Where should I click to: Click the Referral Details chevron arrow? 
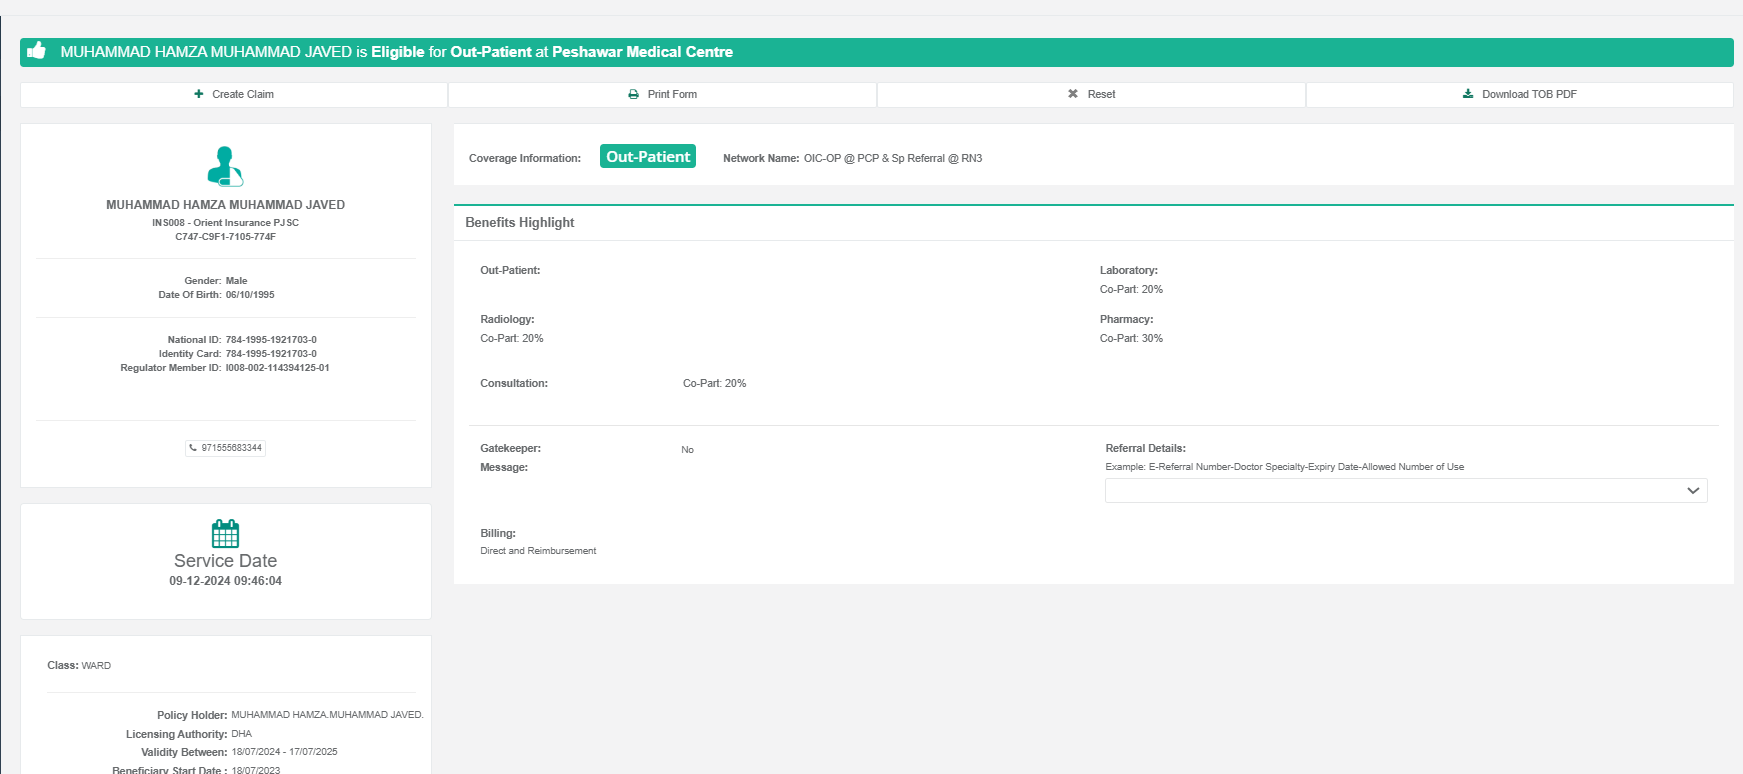tap(1692, 490)
